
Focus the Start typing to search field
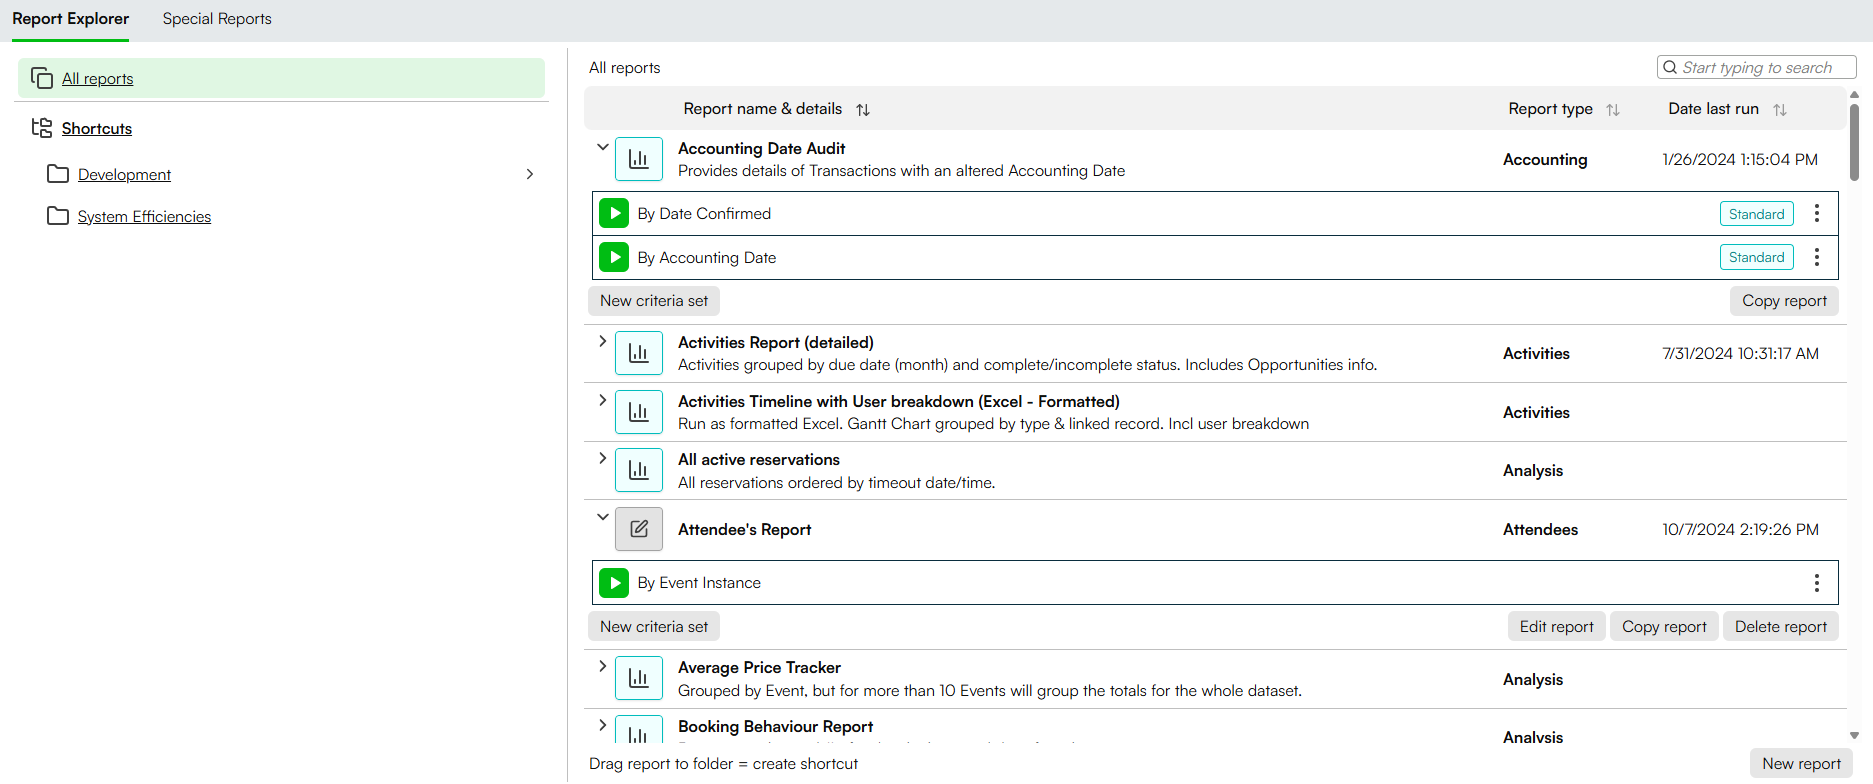(1757, 68)
